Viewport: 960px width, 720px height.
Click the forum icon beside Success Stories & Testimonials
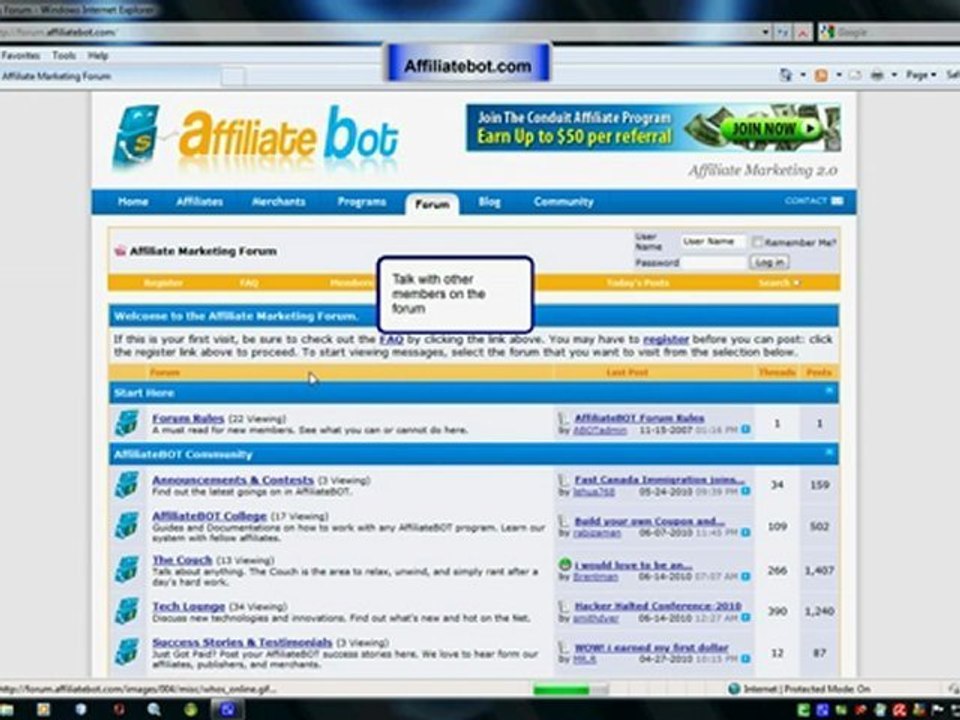pos(127,652)
